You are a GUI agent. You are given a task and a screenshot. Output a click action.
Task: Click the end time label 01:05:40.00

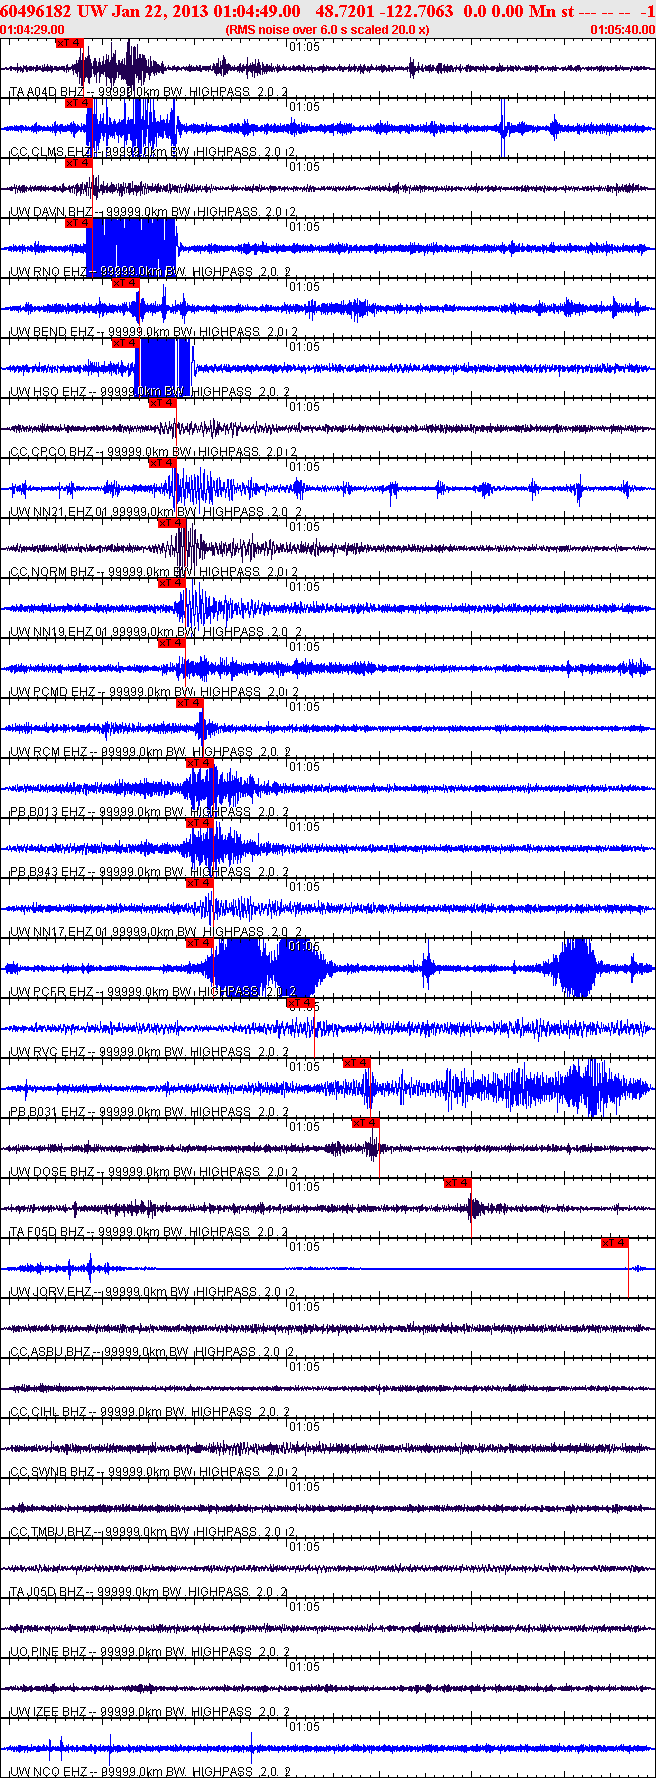pos(622,30)
